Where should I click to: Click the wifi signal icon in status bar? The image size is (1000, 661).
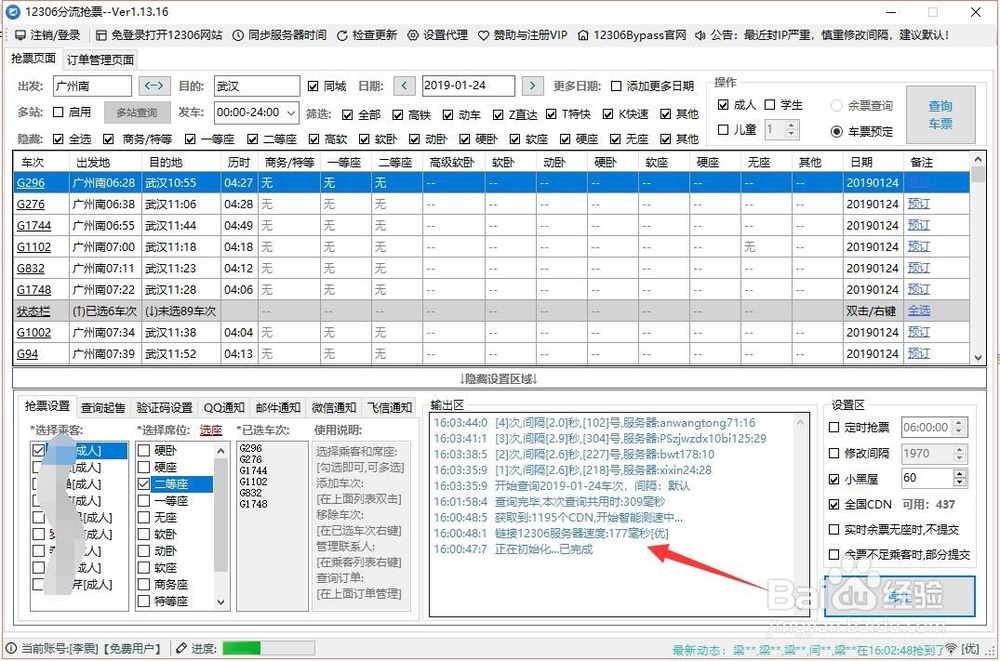[x=952, y=650]
